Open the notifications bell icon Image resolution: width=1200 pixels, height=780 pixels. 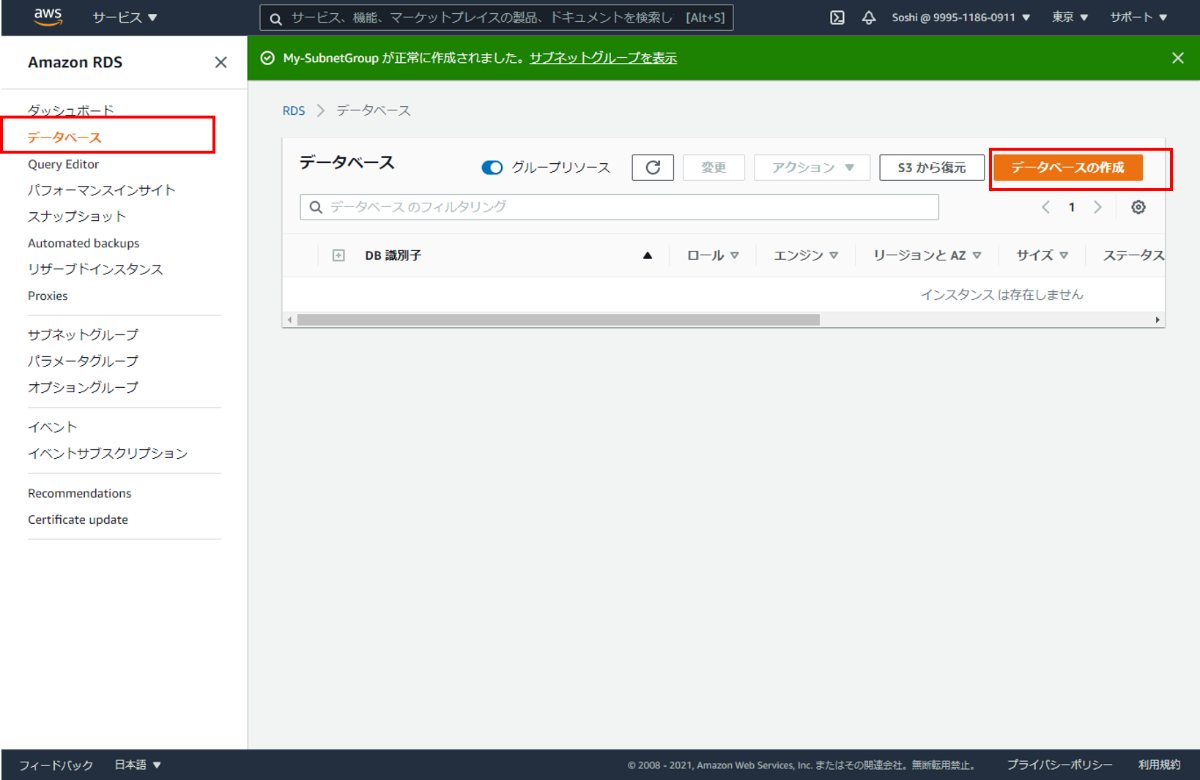click(868, 18)
